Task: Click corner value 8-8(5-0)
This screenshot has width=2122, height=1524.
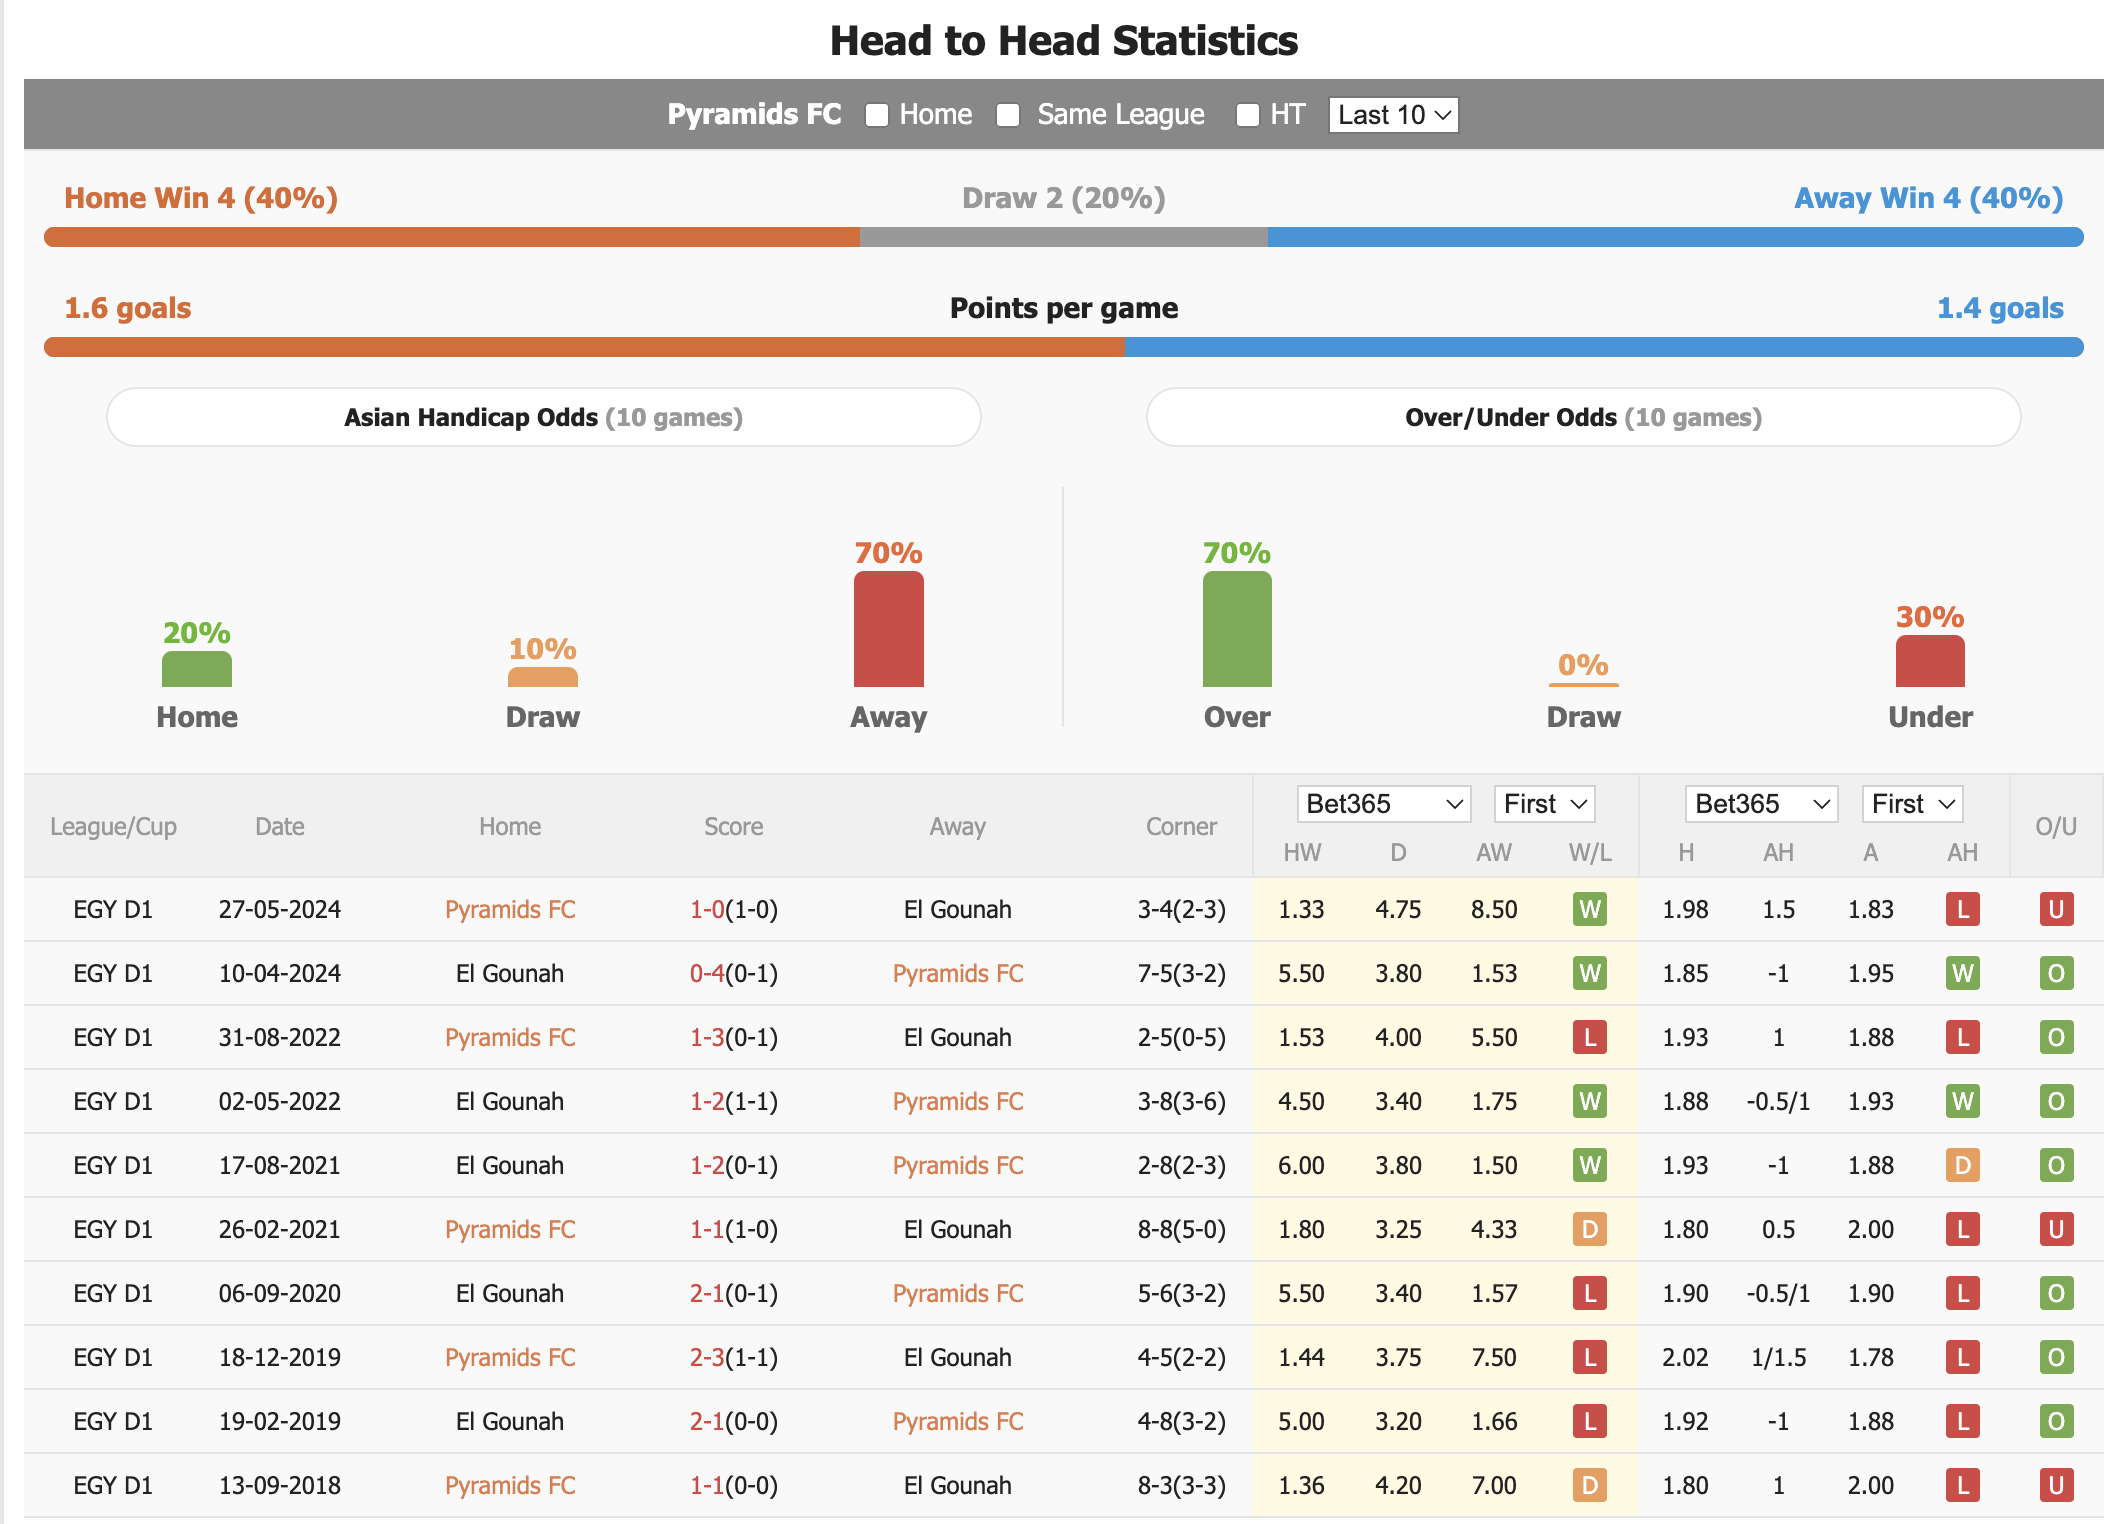Action: pos(1181,1229)
